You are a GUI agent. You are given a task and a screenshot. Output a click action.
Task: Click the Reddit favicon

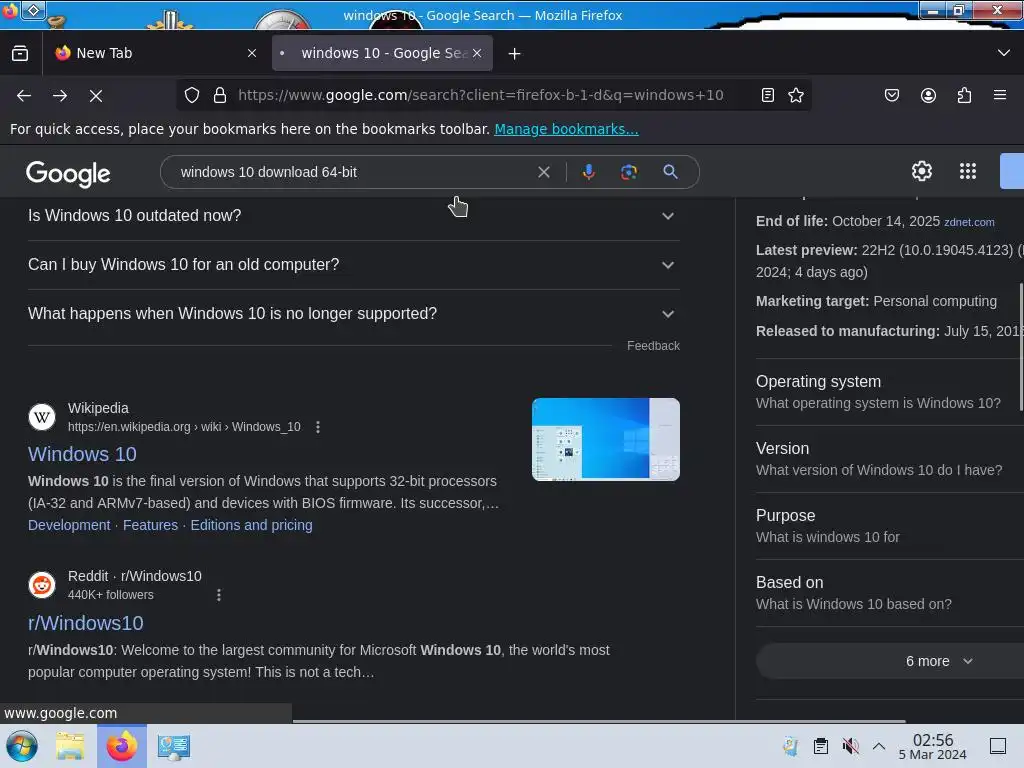point(42,585)
